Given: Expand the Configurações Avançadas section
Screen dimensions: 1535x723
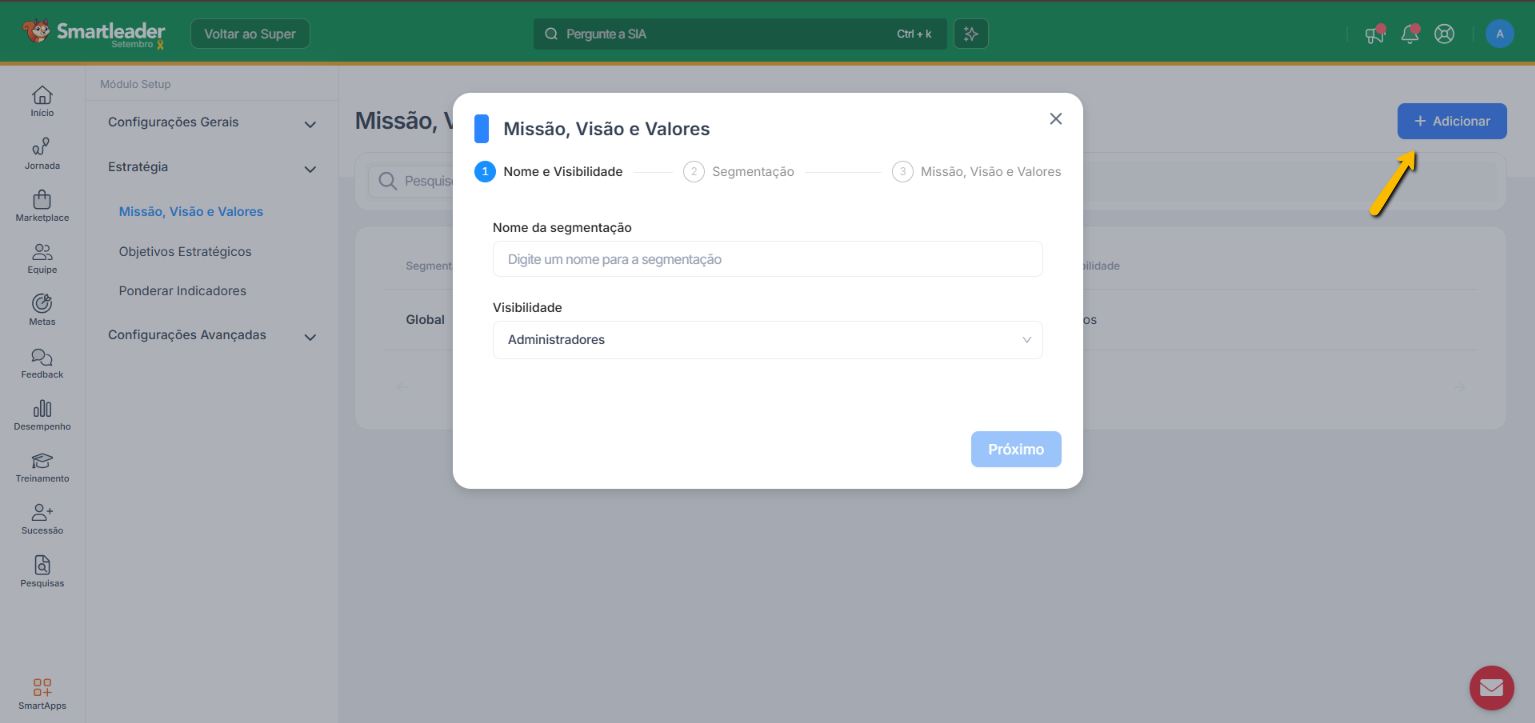Looking at the screenshot, I should point(212,336).
